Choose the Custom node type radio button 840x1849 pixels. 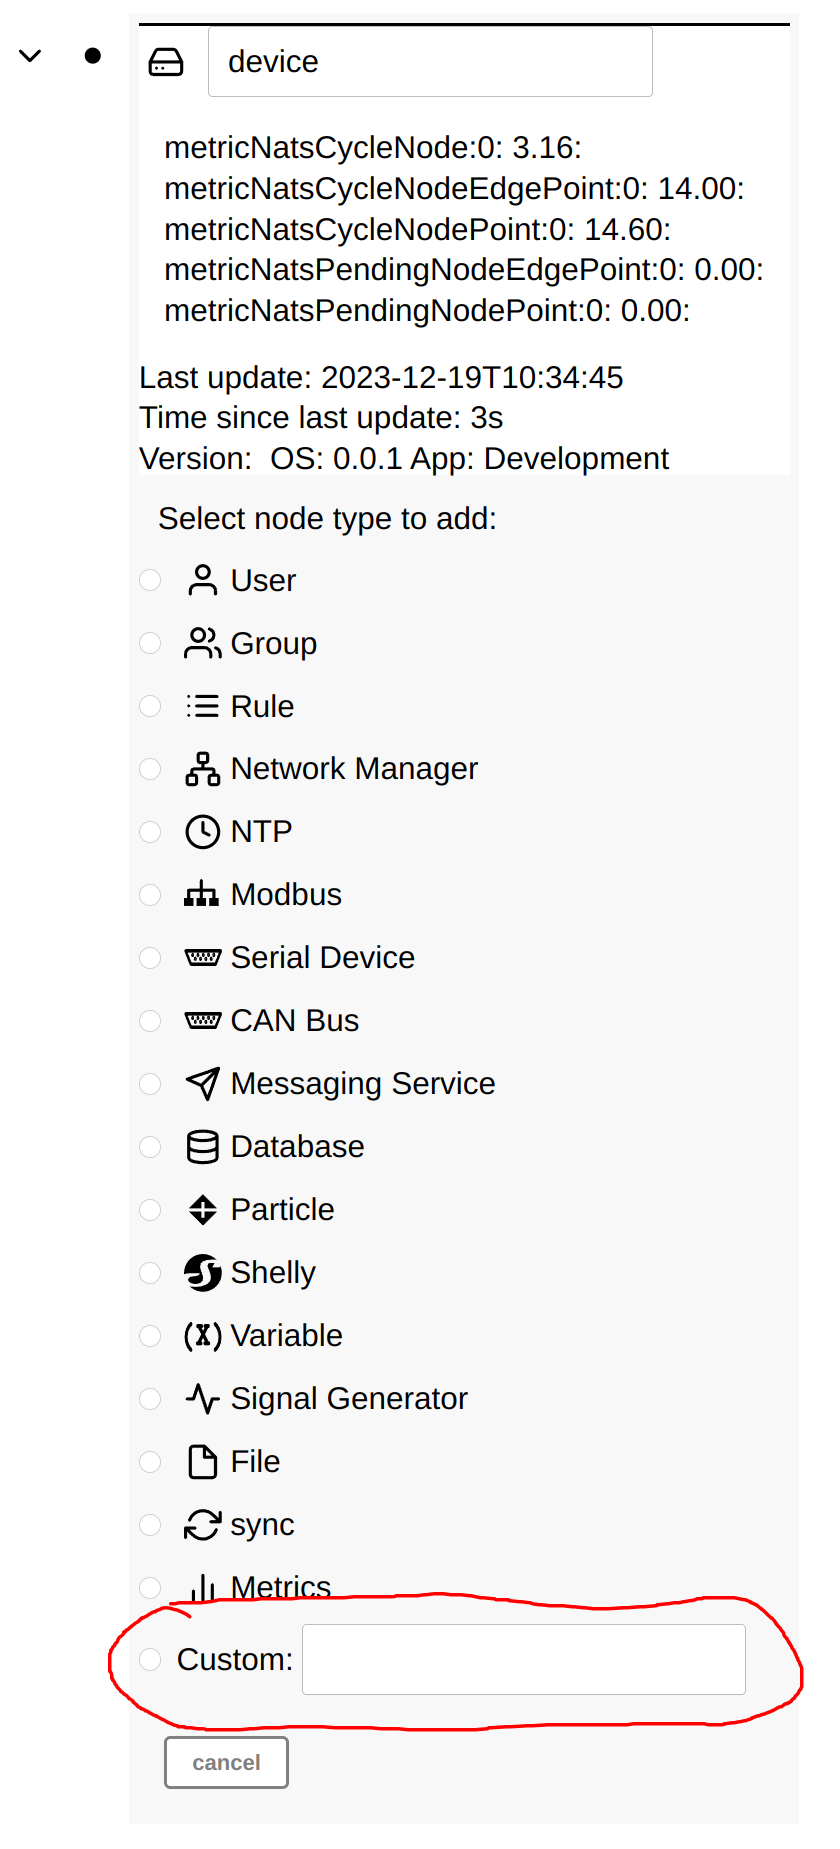150,1659
